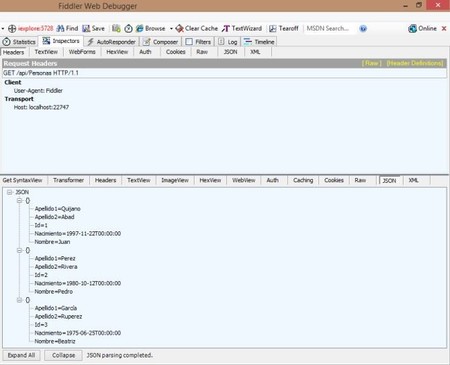Screen dimensions: 450x365
Task: Open the WebForms request tab
Action: pyautogui.click(x=82, y=52)
